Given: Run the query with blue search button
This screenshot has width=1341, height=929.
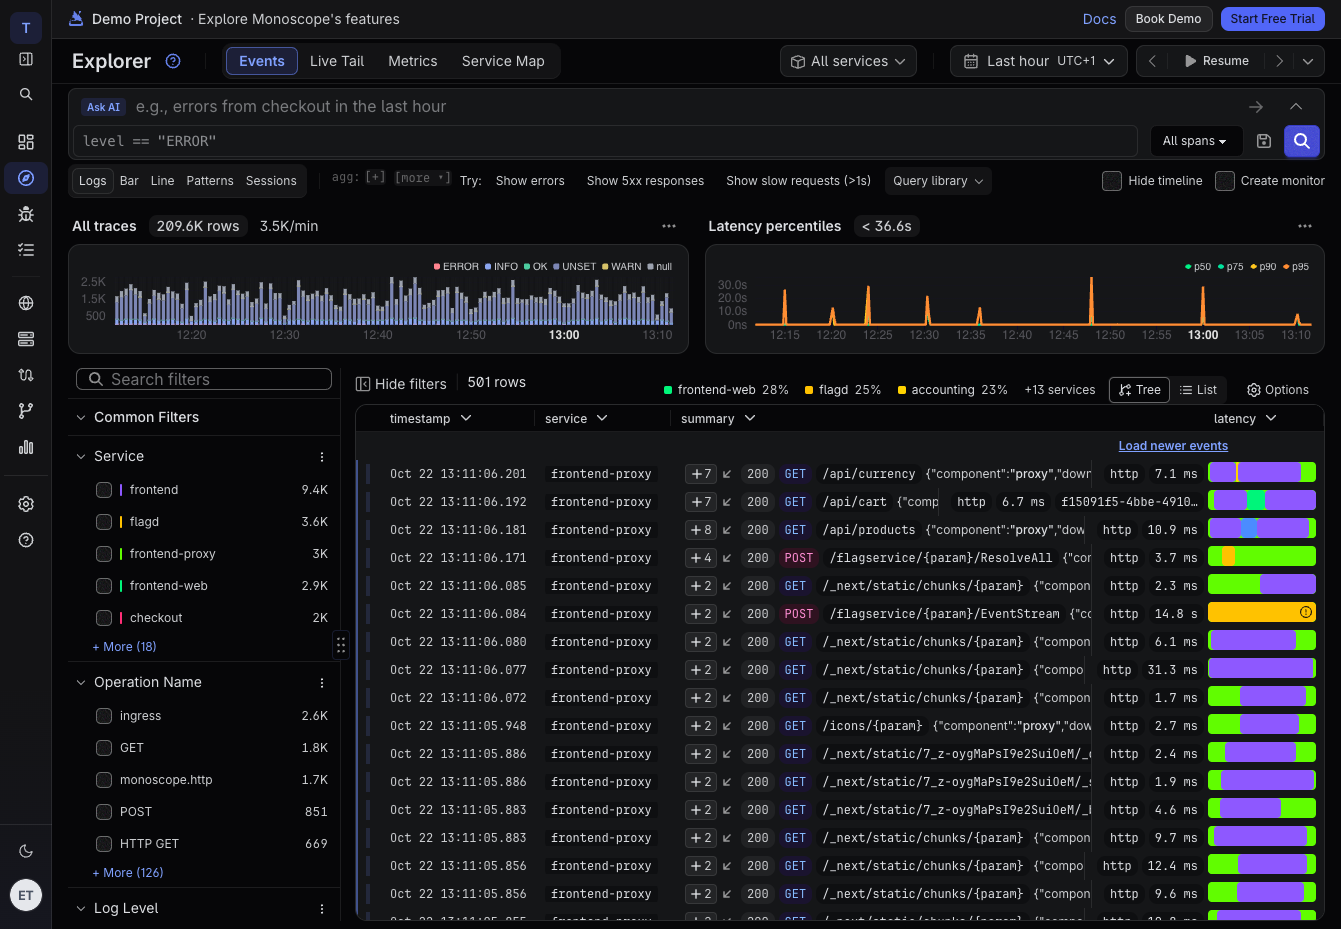Looking at the screenshot, I should (1302, 141).
